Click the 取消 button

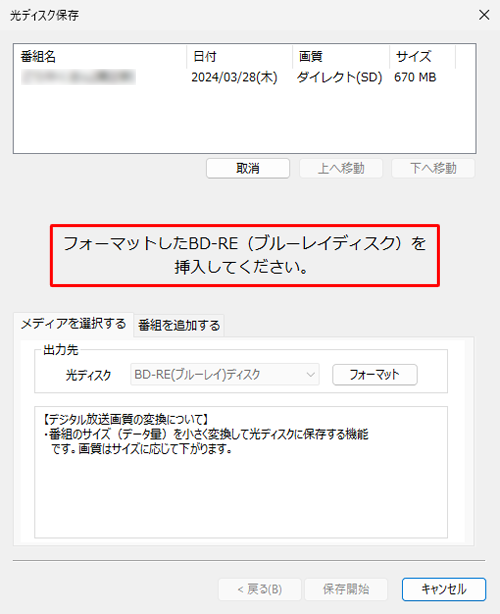pyautogui.click(x=248, y=168)
